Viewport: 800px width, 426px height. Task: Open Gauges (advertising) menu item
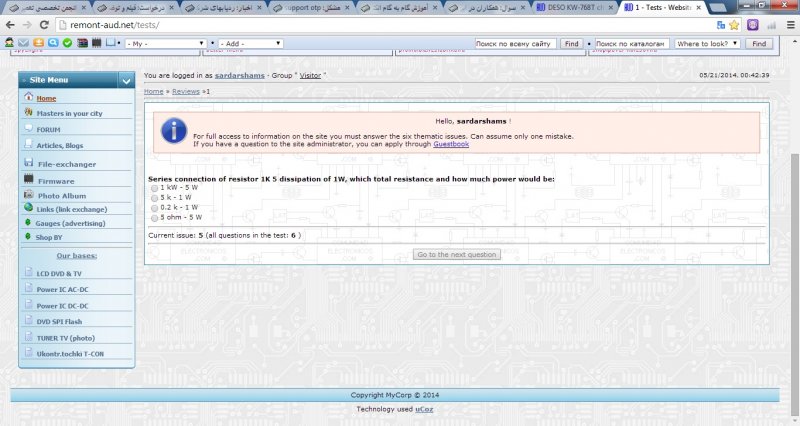[x=70, y=223]
